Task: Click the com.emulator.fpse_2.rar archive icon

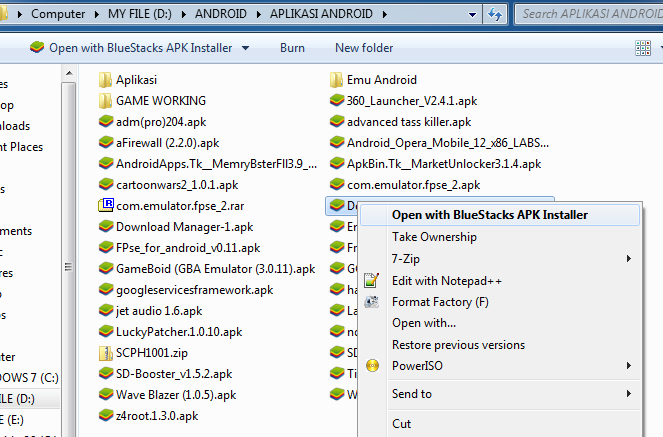Action: pyautogui.click(x=106, y=205)
